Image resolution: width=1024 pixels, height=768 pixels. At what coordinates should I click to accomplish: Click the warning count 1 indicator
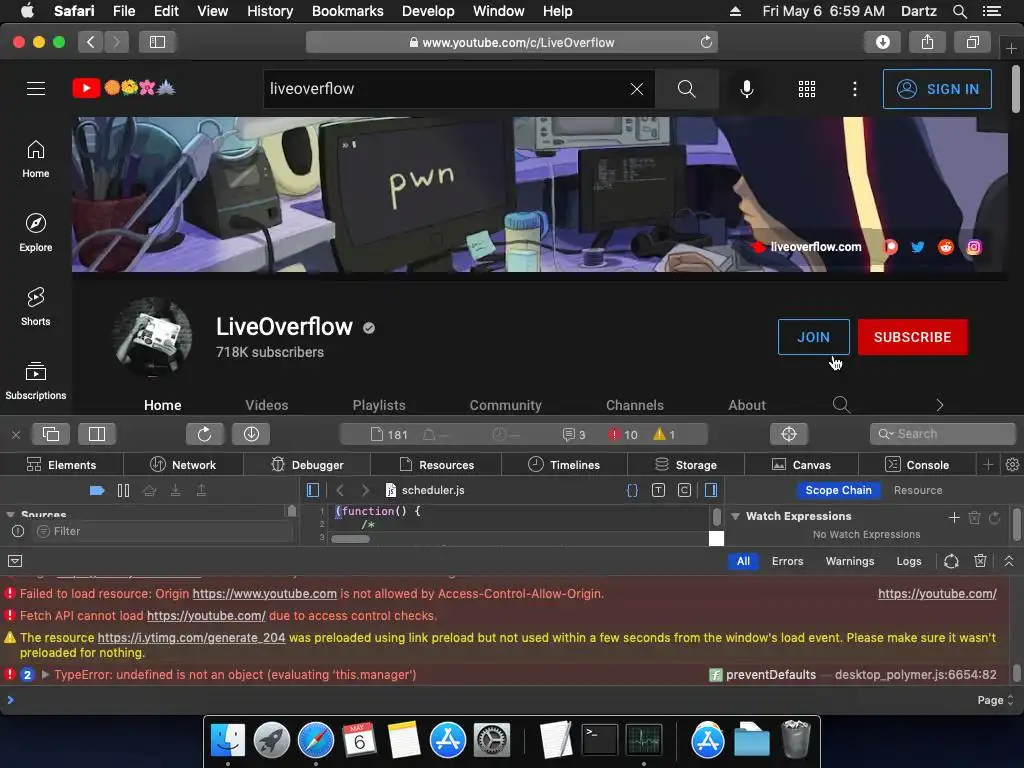point(664,434)
